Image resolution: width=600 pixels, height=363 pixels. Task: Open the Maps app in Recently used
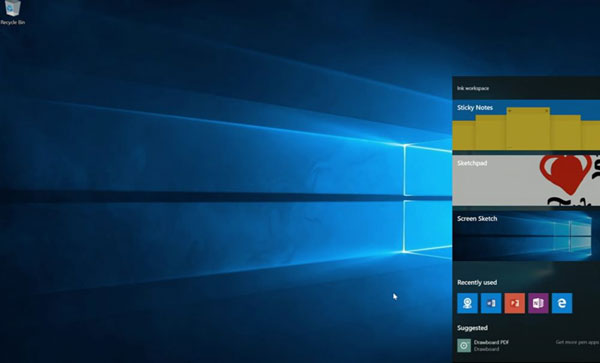(x=467, y=303)
